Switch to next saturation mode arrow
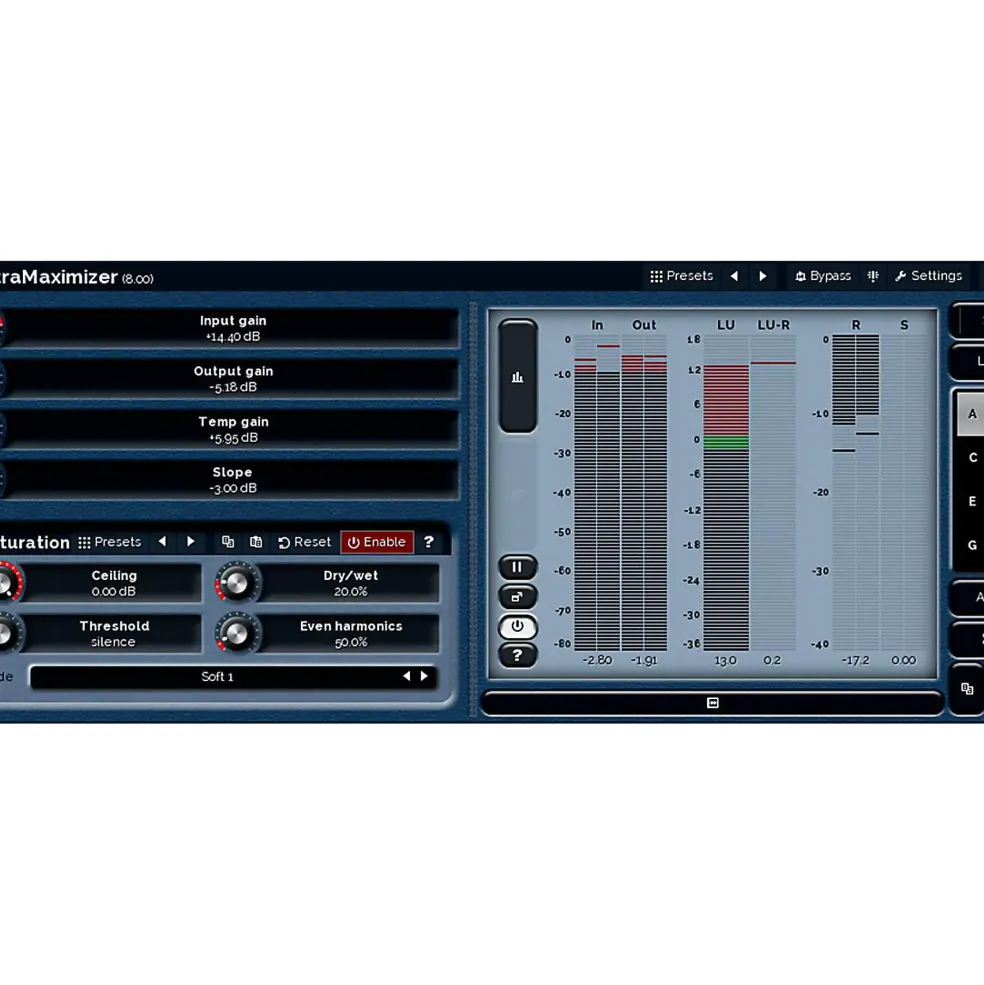This screenshot has width=984, height=985. point(424,677)
